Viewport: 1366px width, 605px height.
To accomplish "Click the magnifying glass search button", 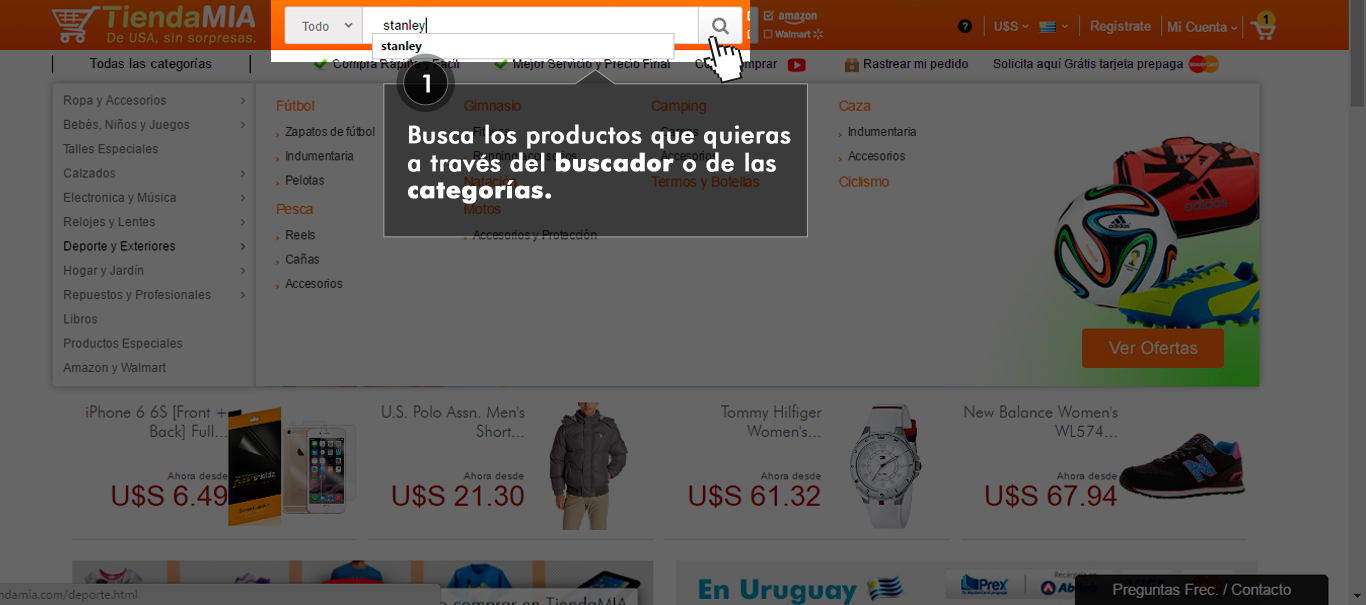I will 720,26.
